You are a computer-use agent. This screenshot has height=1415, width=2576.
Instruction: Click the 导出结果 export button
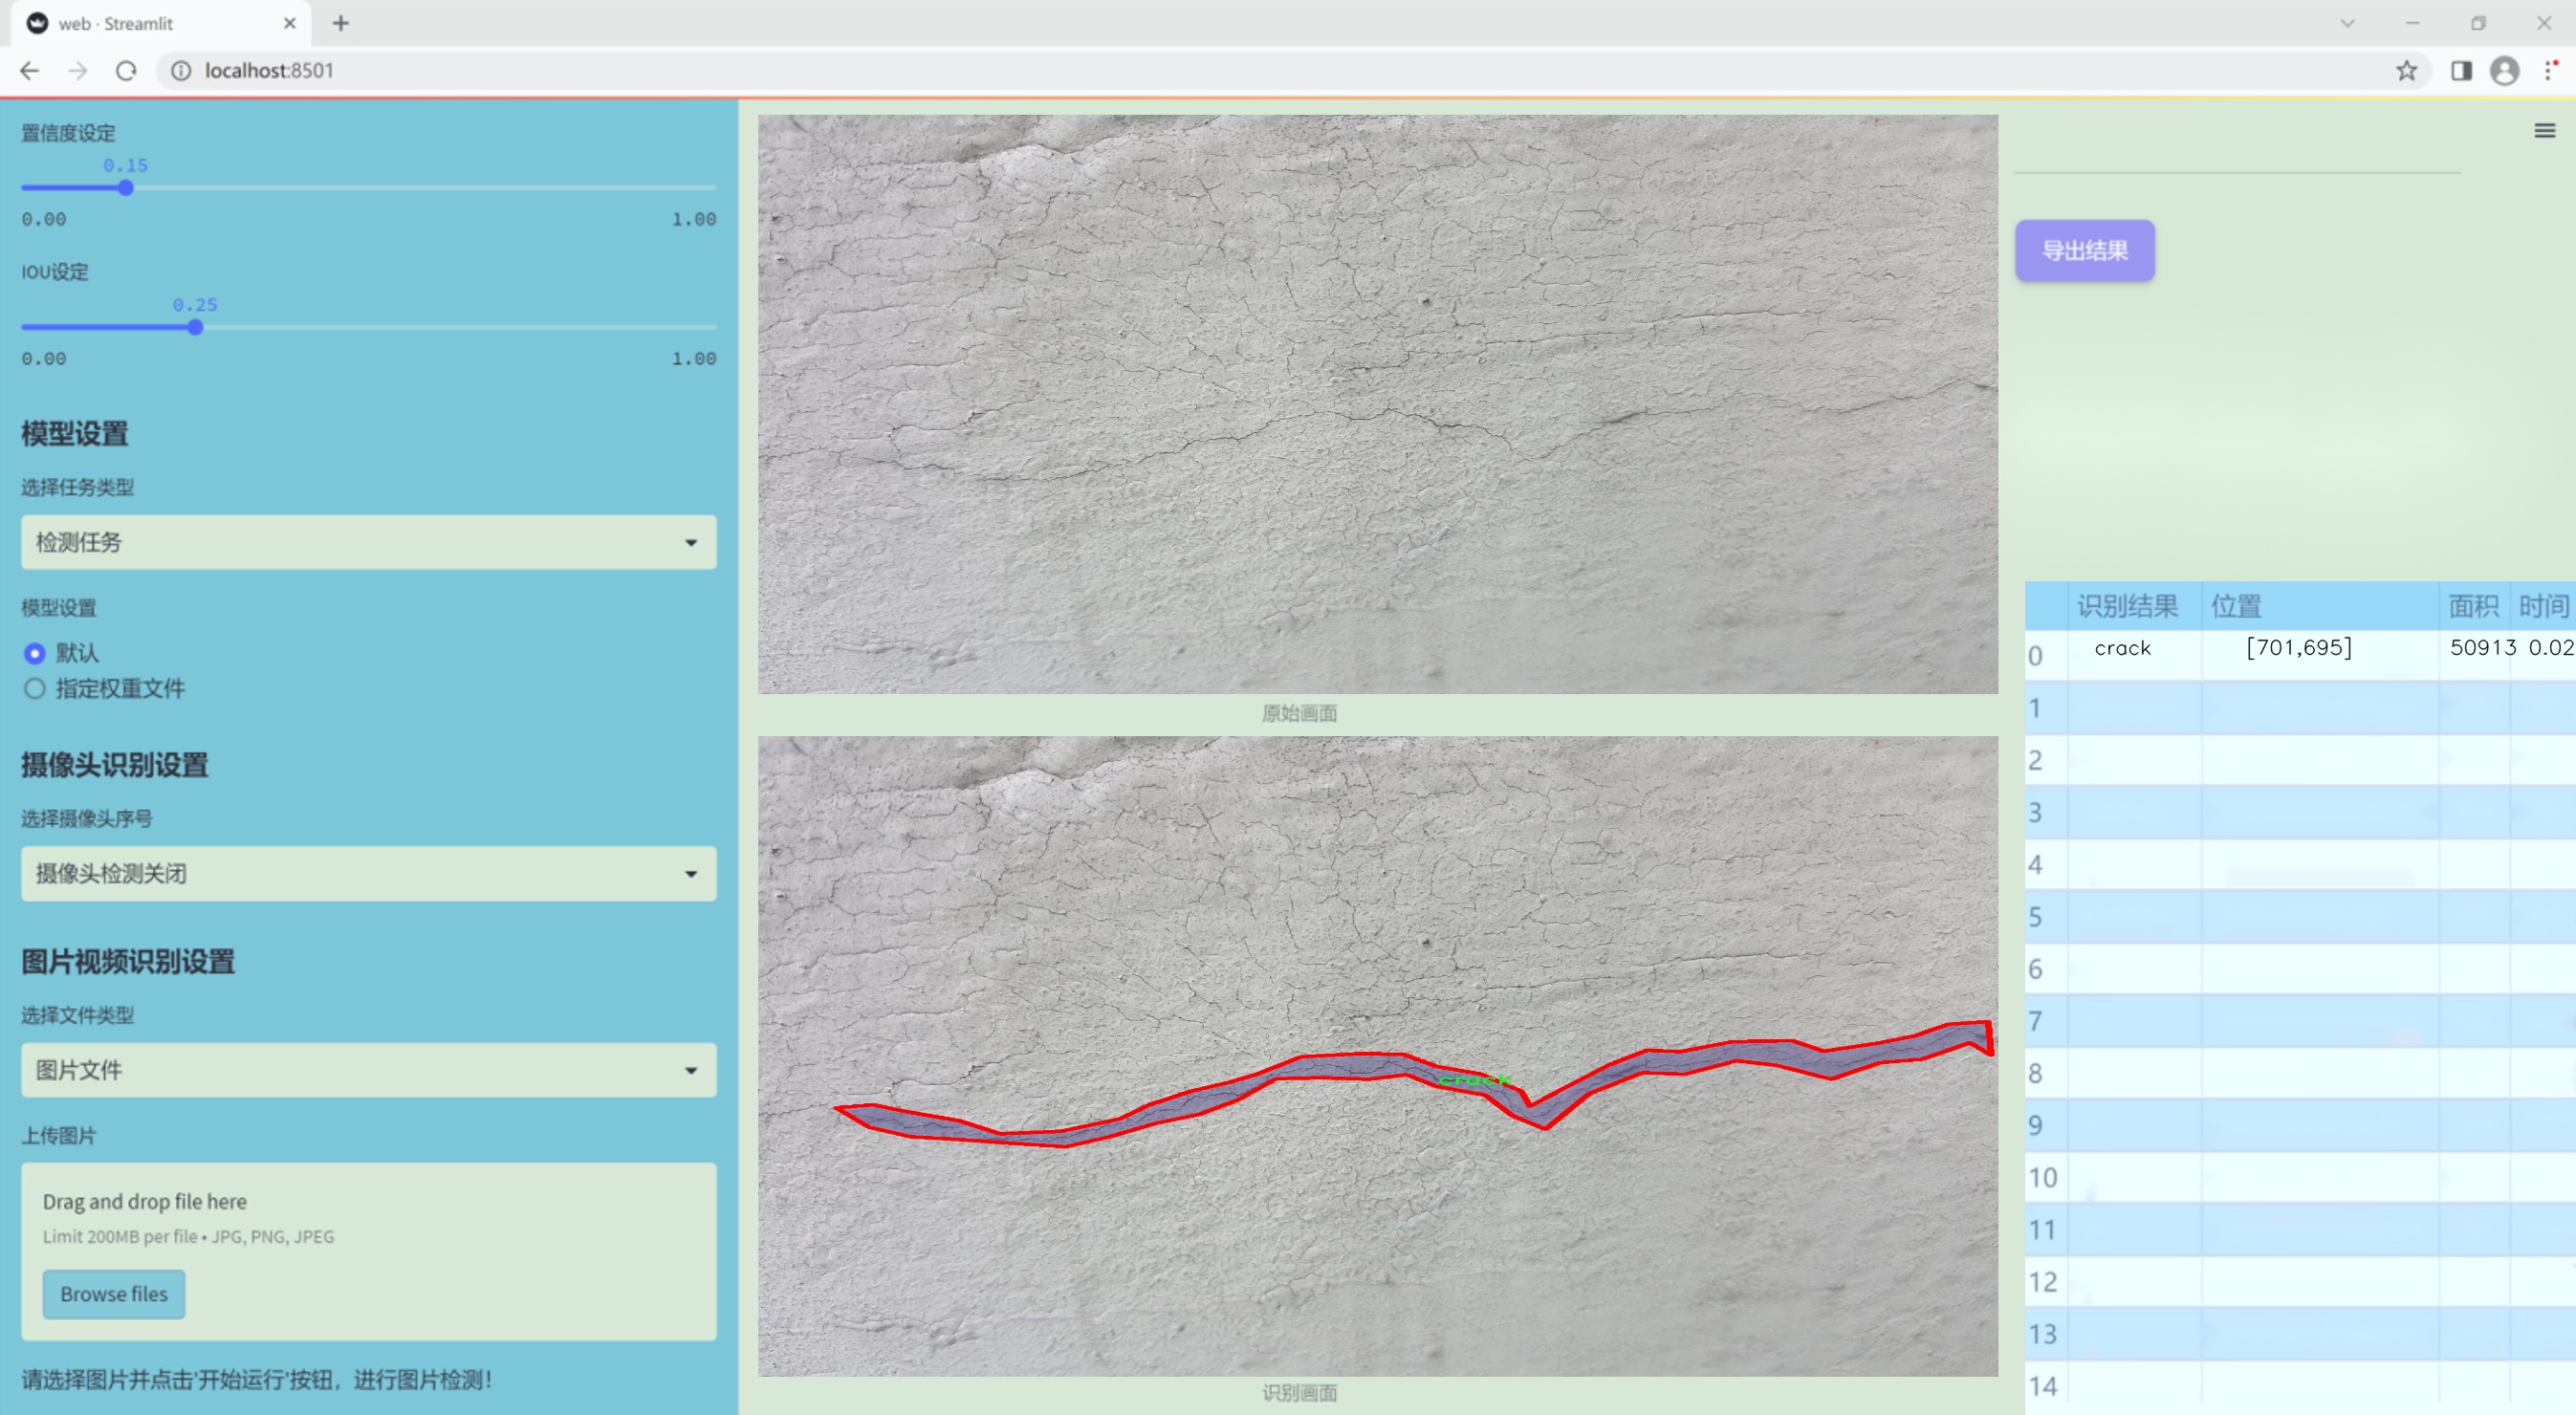(2084, 251)
